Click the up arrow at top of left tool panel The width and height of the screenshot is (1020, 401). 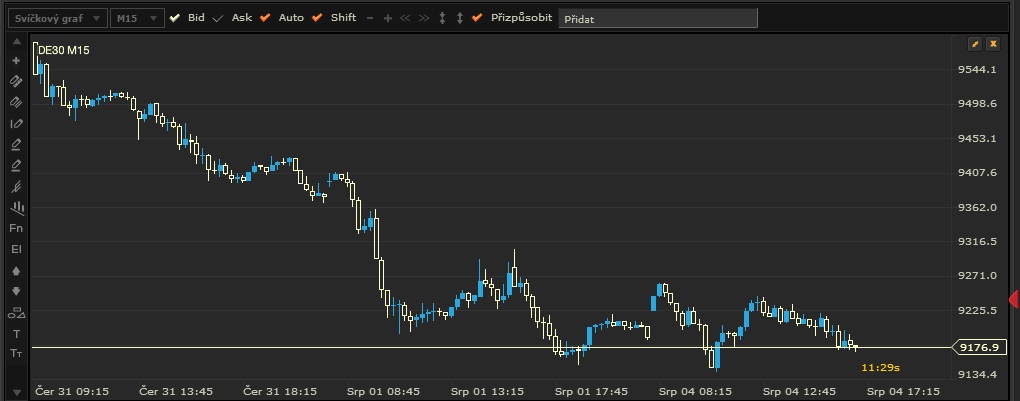[16, 42]
